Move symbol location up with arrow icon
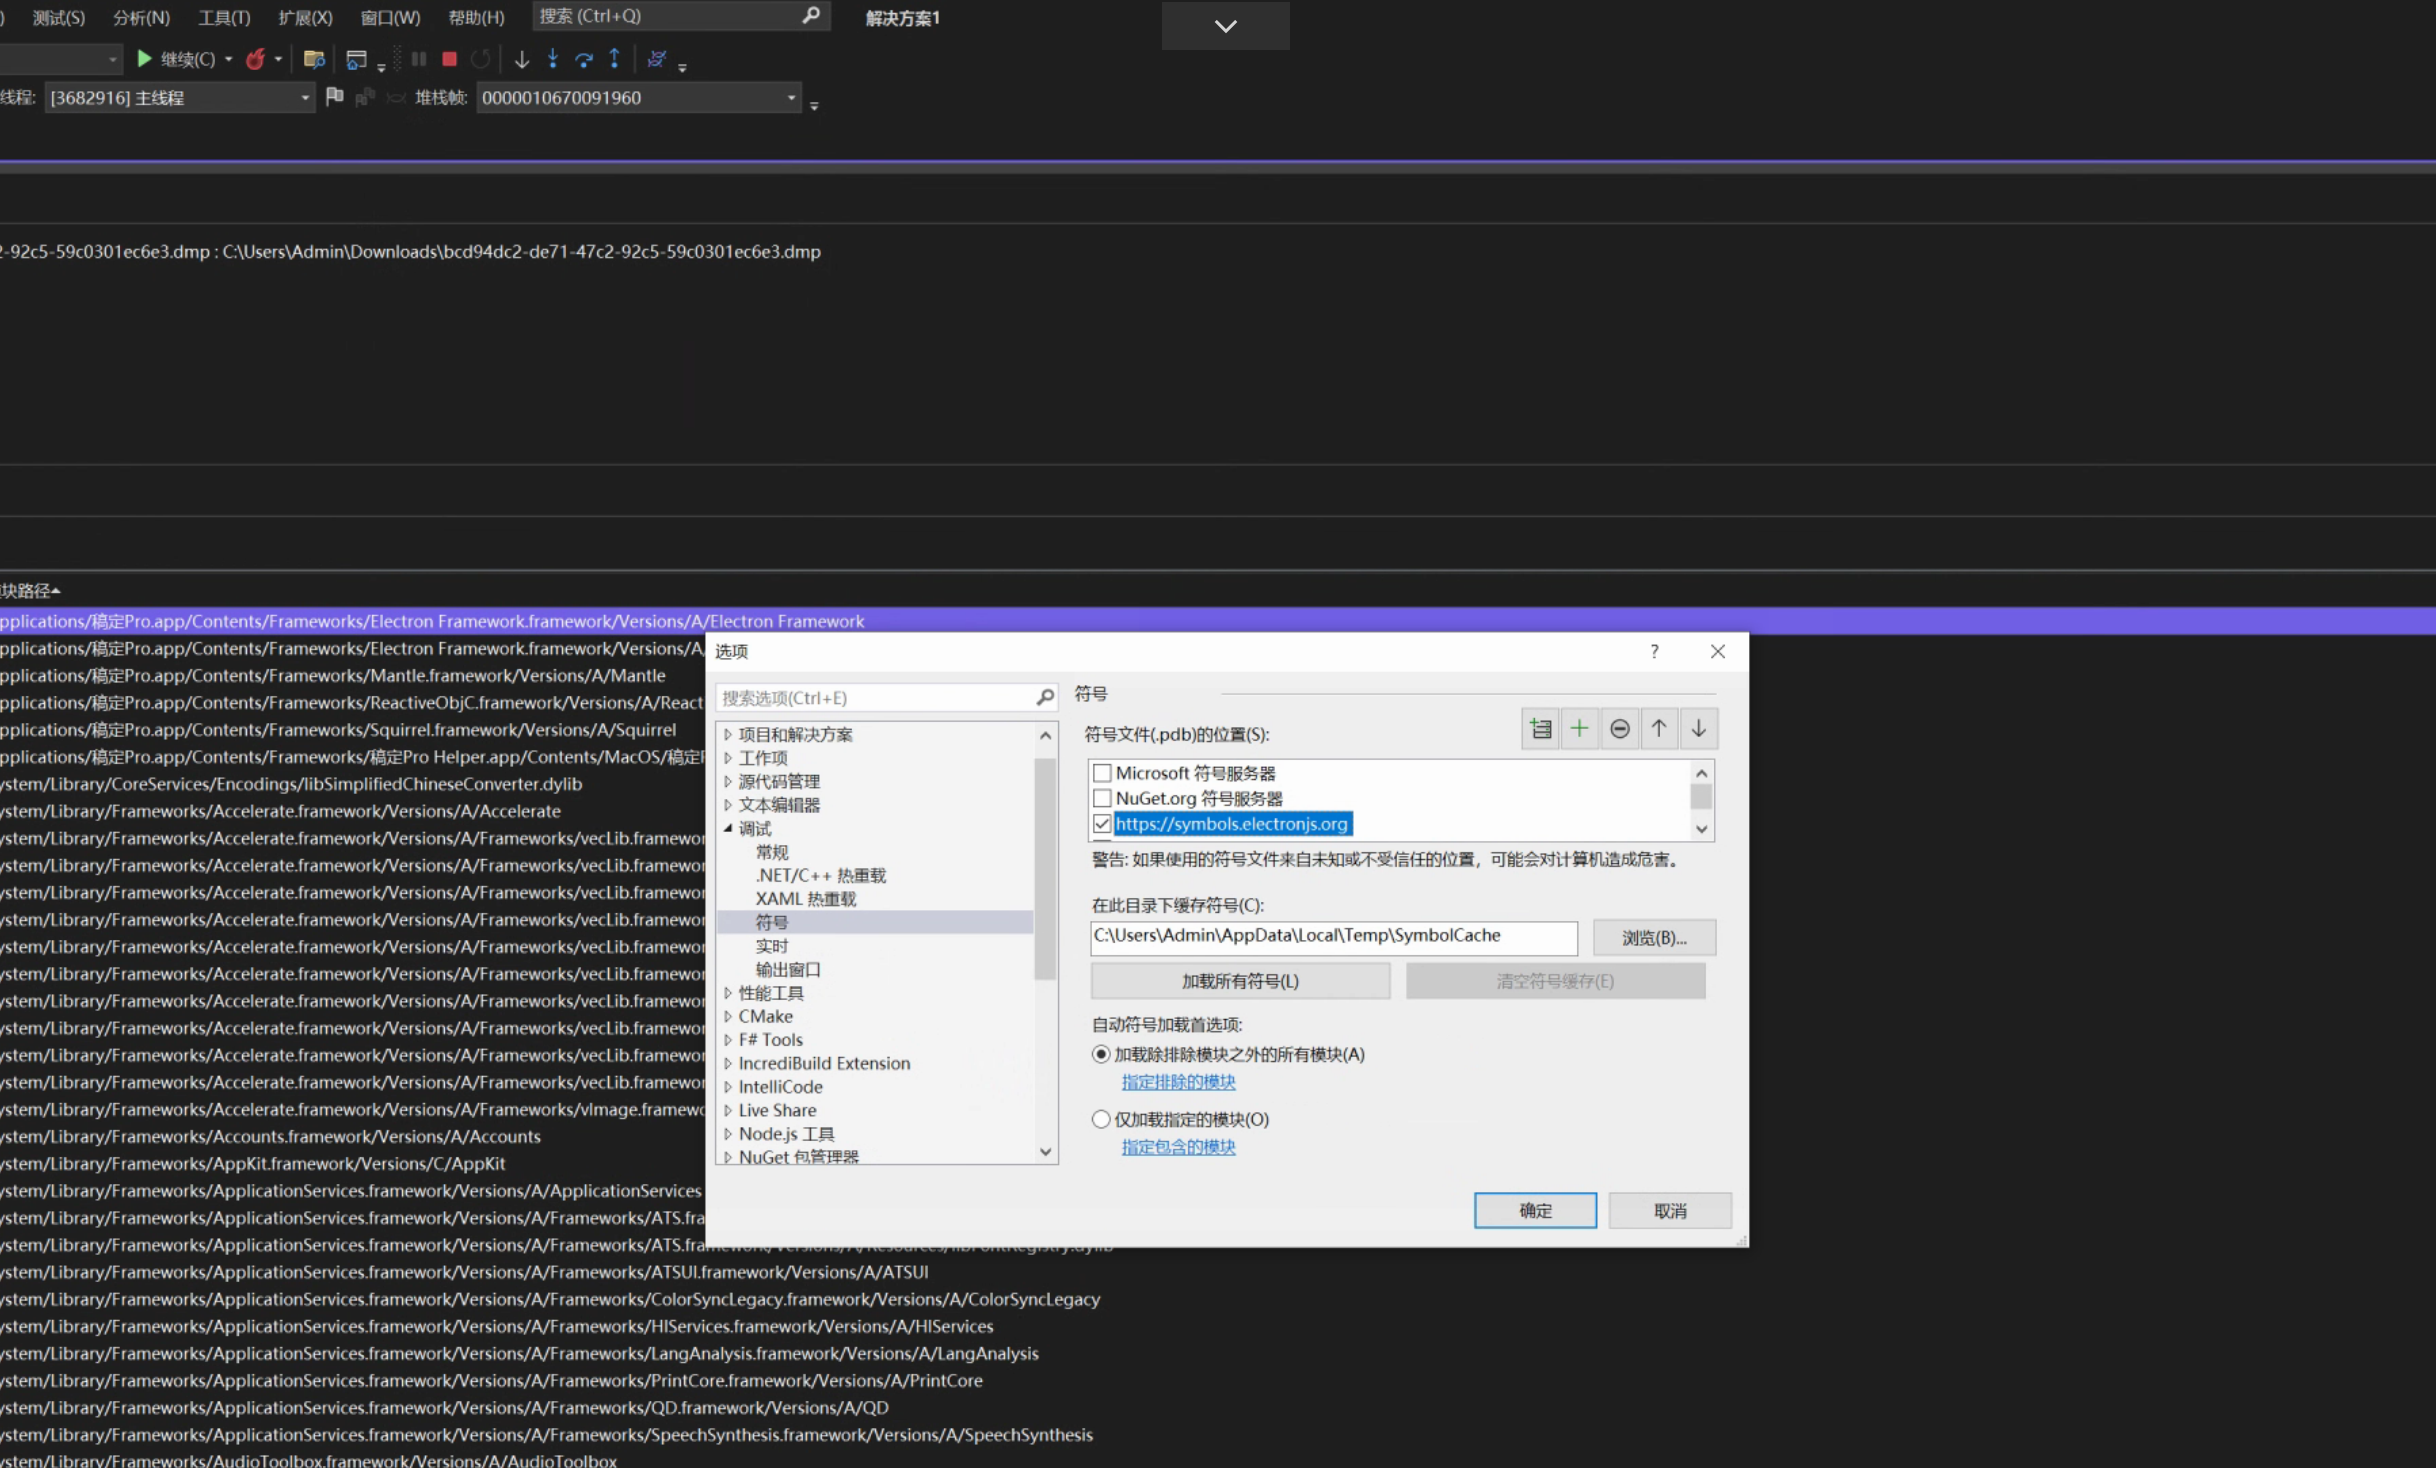The width and height of the screenshot is (2436, 1468). click(x=1659, y=729)
